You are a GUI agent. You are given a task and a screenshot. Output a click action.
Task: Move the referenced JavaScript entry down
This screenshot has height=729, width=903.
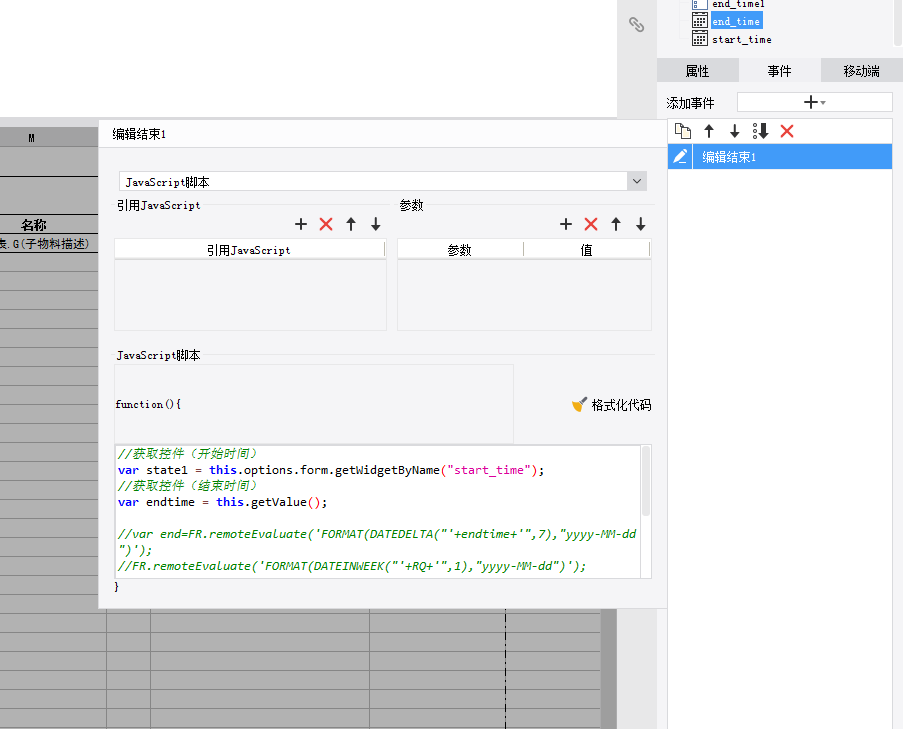[x=375, y=224]
